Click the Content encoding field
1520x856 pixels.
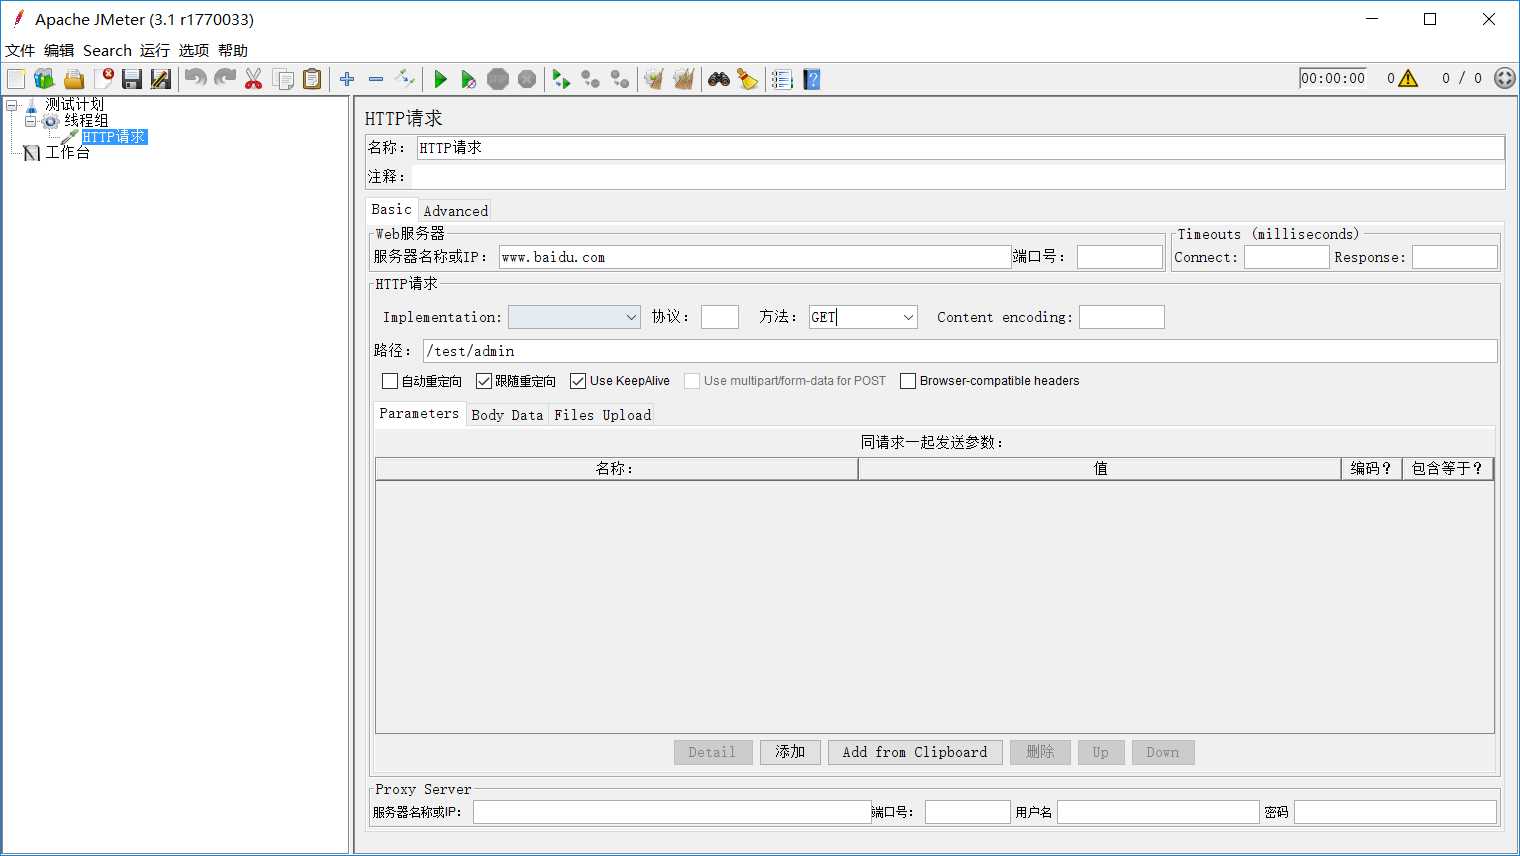(x=1122, y=317)
